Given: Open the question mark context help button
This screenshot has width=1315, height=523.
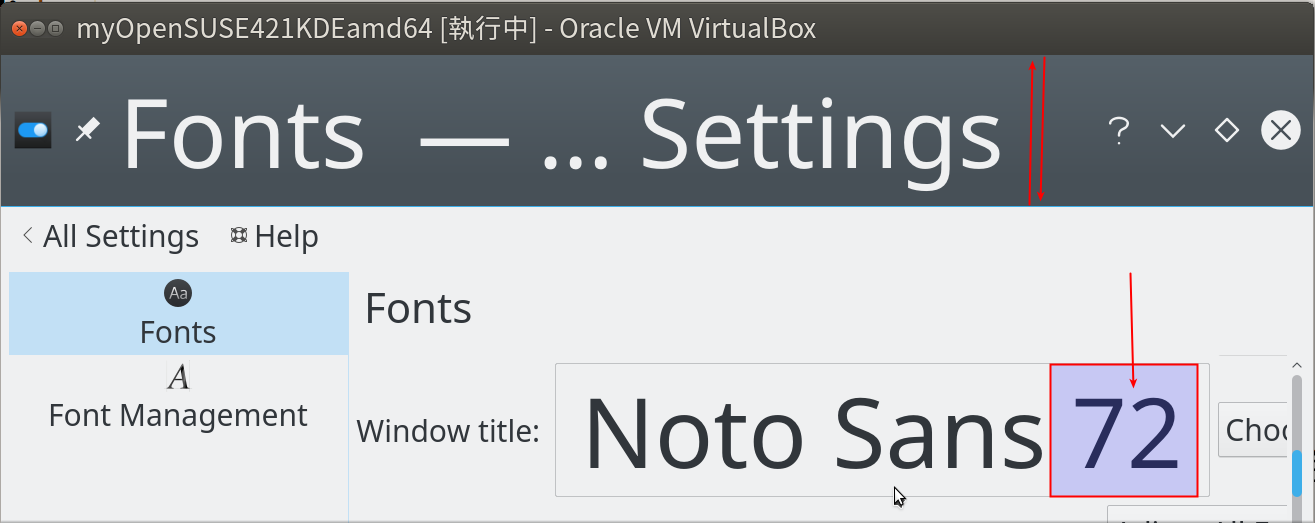Looking at the screenshot, I should click(1119, 130).
